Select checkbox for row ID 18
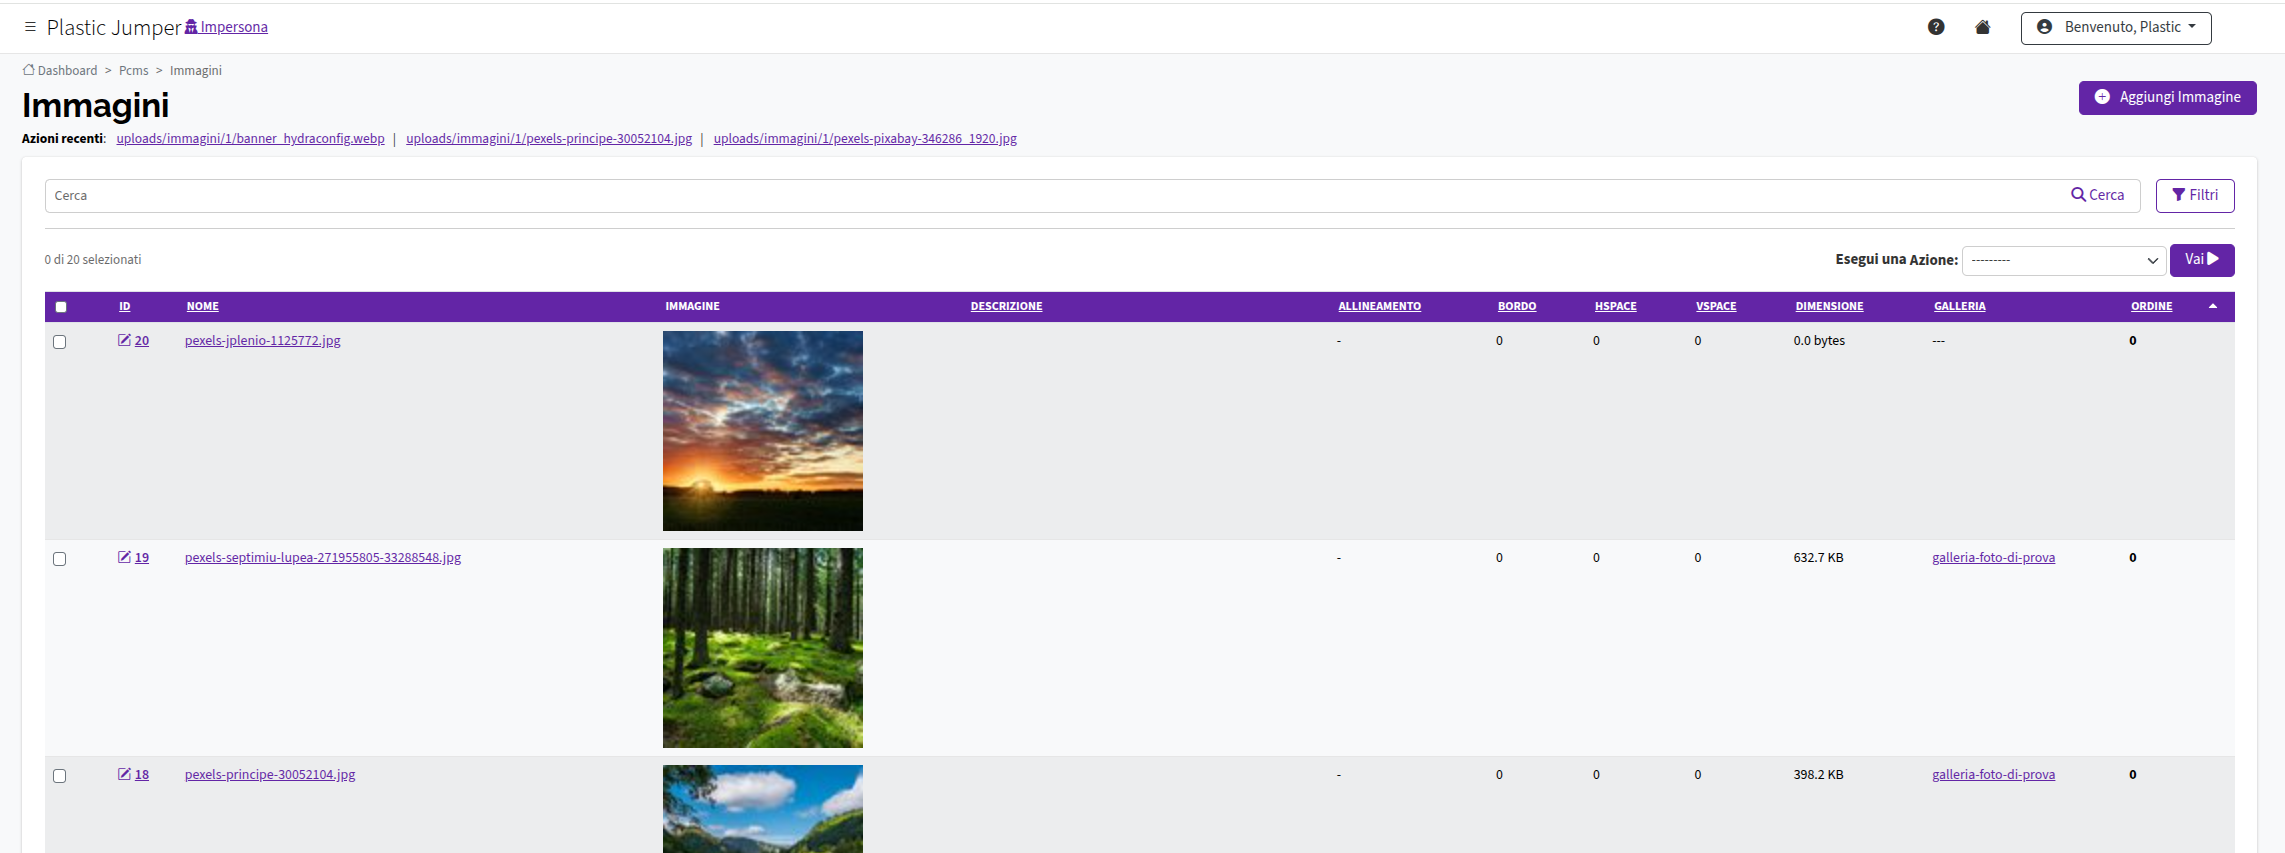The width and height of the screenshot is (2285, 853). (60, 776)
